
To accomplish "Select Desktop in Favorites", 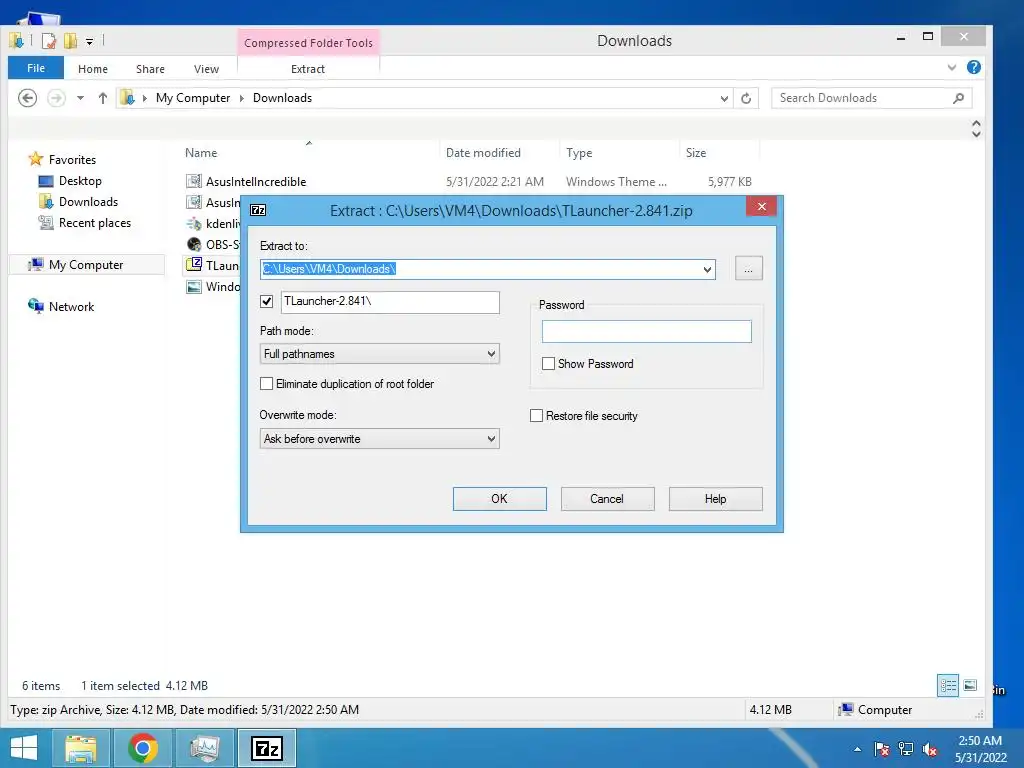I will [71, 181].
